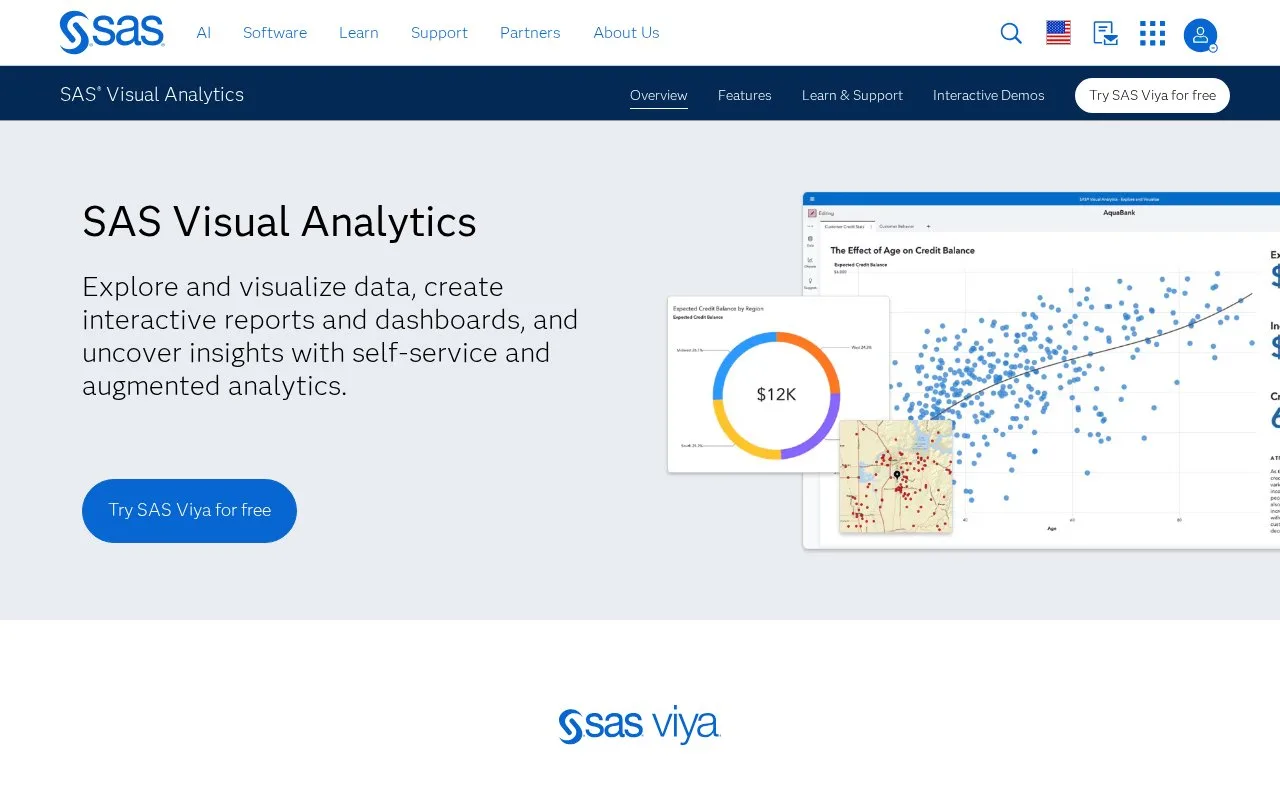This screenshot has height=800, width=1280.
Task: Click the SAS Viya logo
Action: [640, 726]
